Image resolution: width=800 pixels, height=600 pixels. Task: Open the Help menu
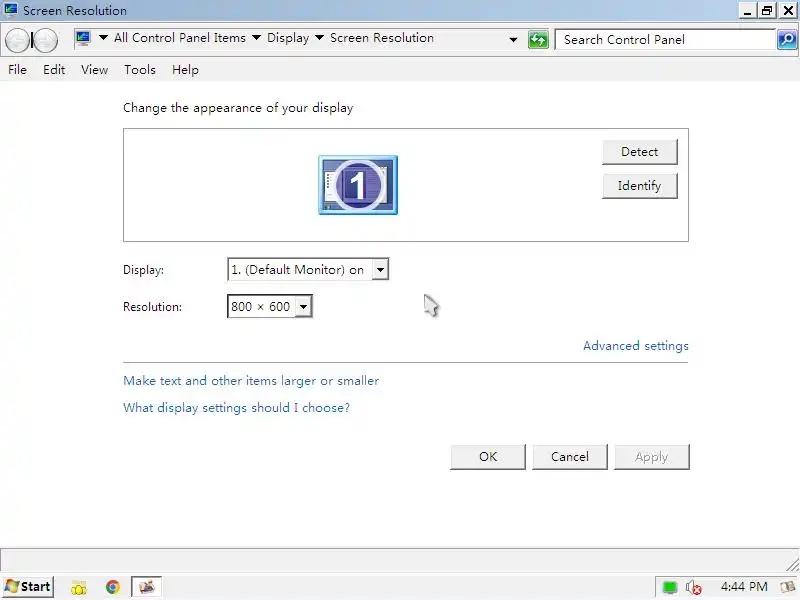pyautogui.click(x=185, y=69)
